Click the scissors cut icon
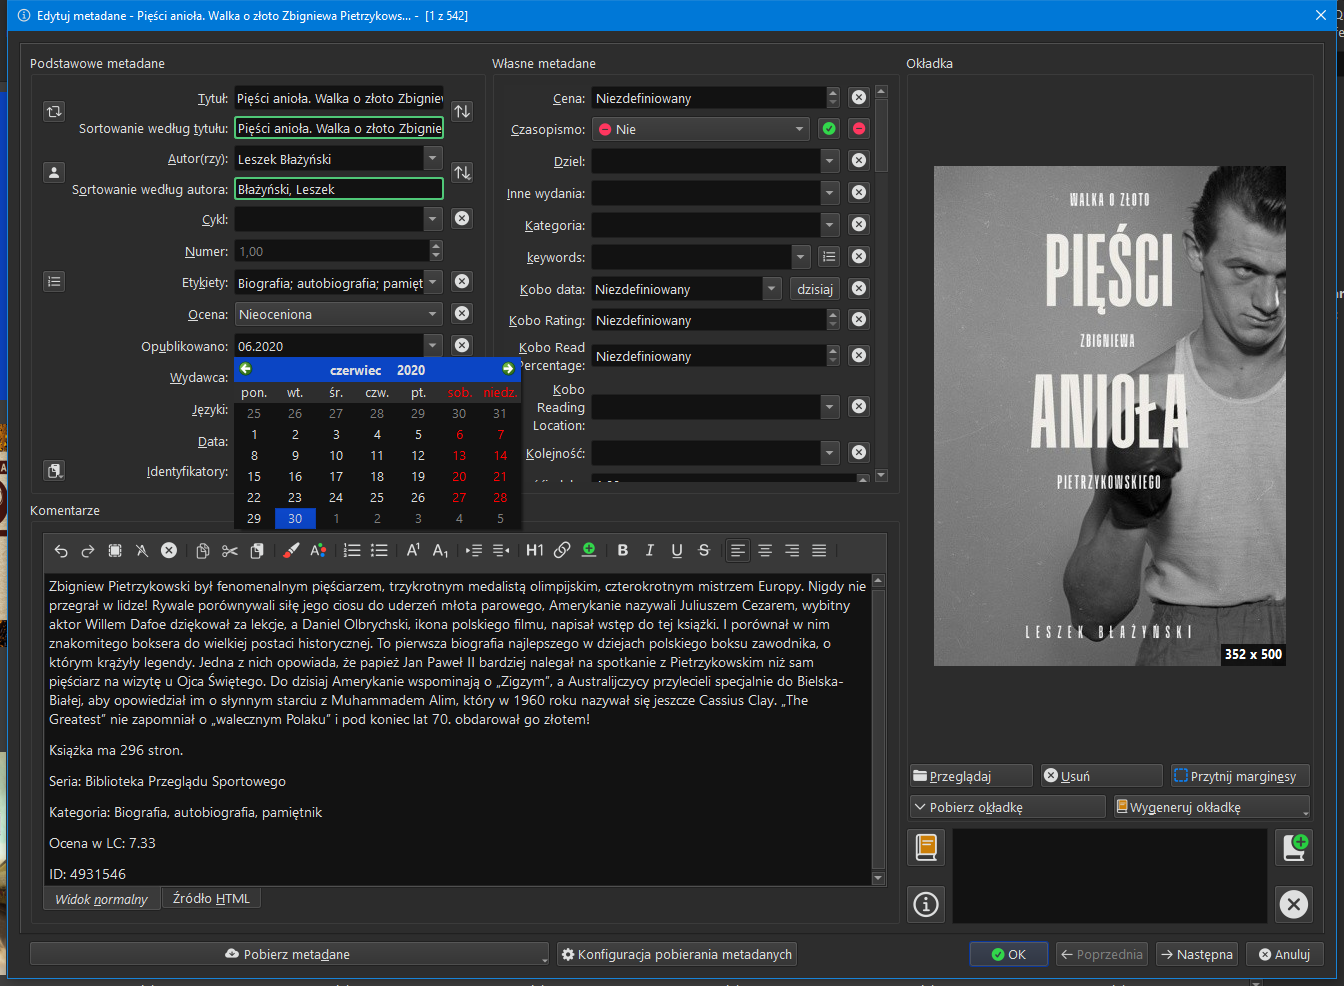 [x=229, y=550]
